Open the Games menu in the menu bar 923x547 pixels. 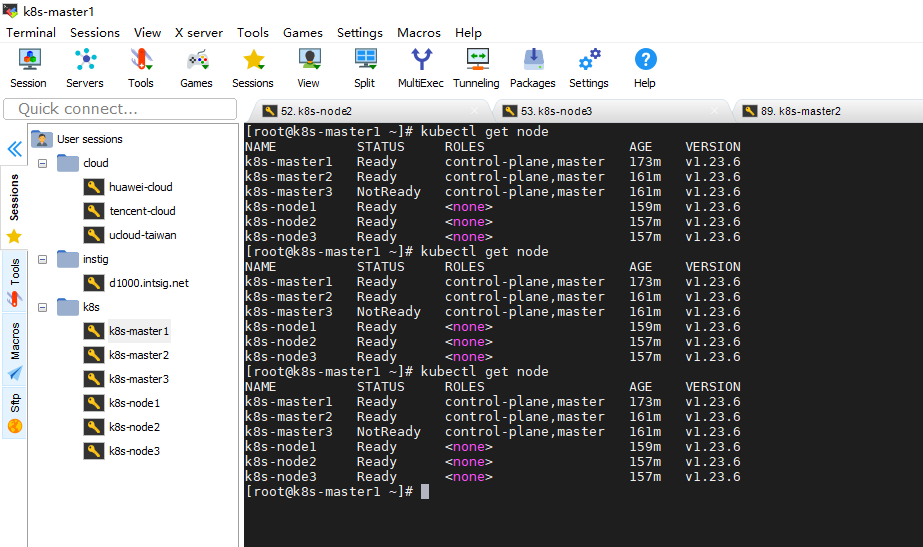click(303, 33)
